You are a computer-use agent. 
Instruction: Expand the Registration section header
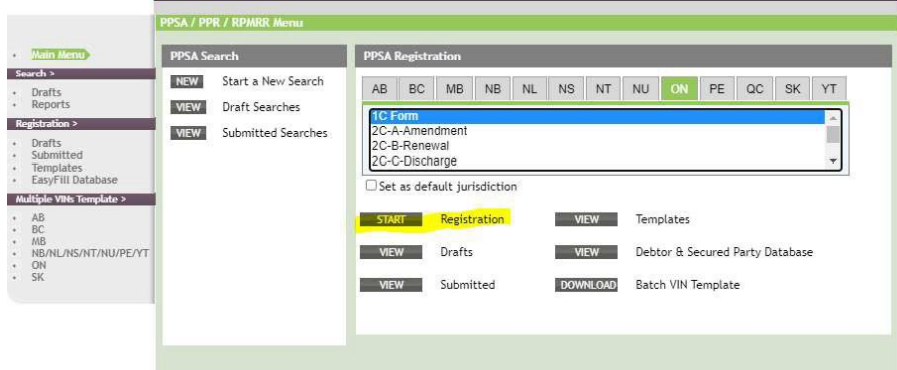[x=81, y=124]
